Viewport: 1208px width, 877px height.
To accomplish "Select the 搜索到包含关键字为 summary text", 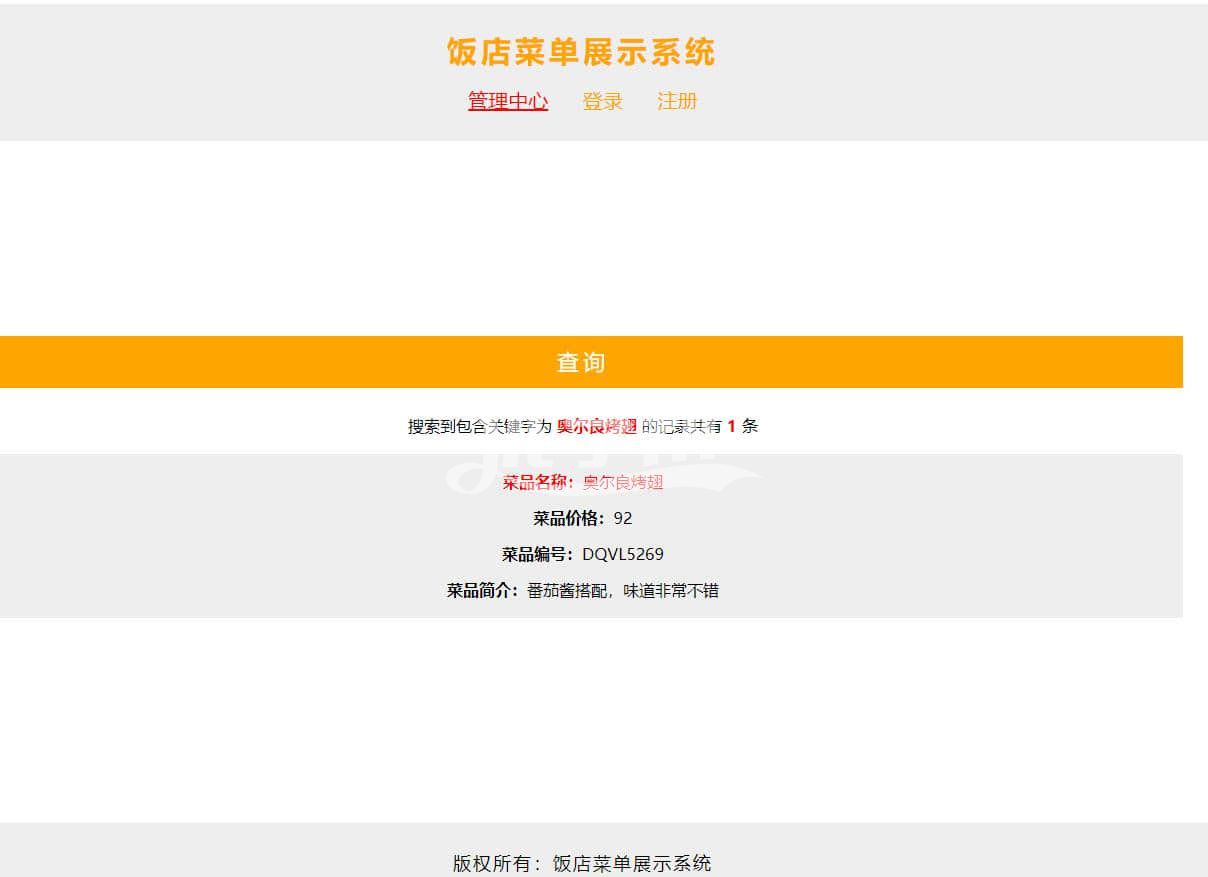I will pyautogui.click(x=479, y=426).
